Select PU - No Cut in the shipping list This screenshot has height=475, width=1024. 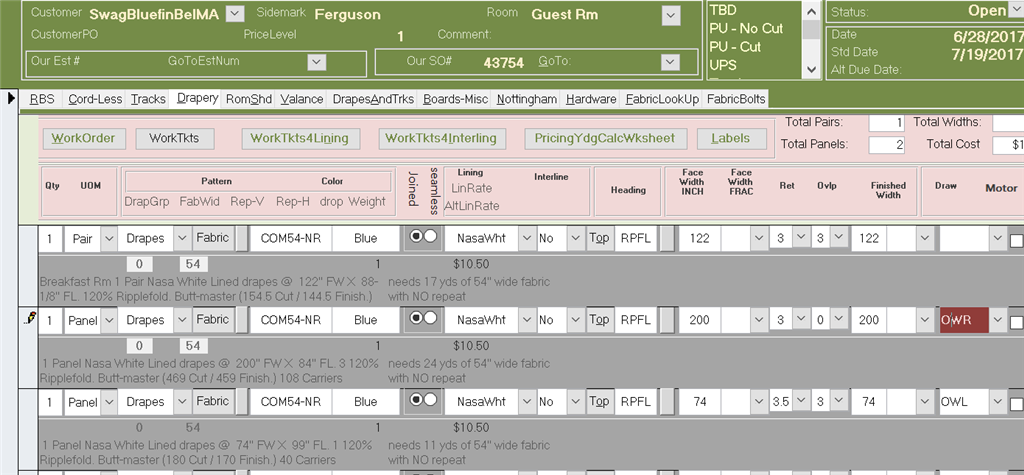pos(746,28)
